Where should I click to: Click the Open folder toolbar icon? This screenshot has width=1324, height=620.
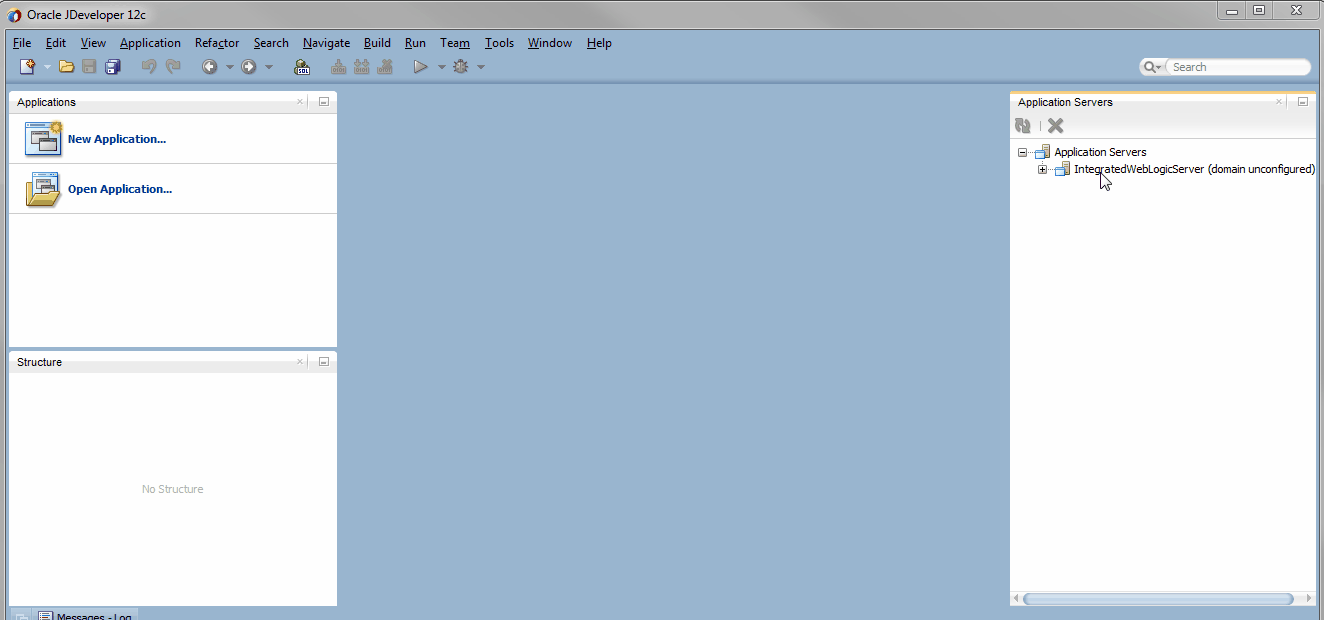66,67
